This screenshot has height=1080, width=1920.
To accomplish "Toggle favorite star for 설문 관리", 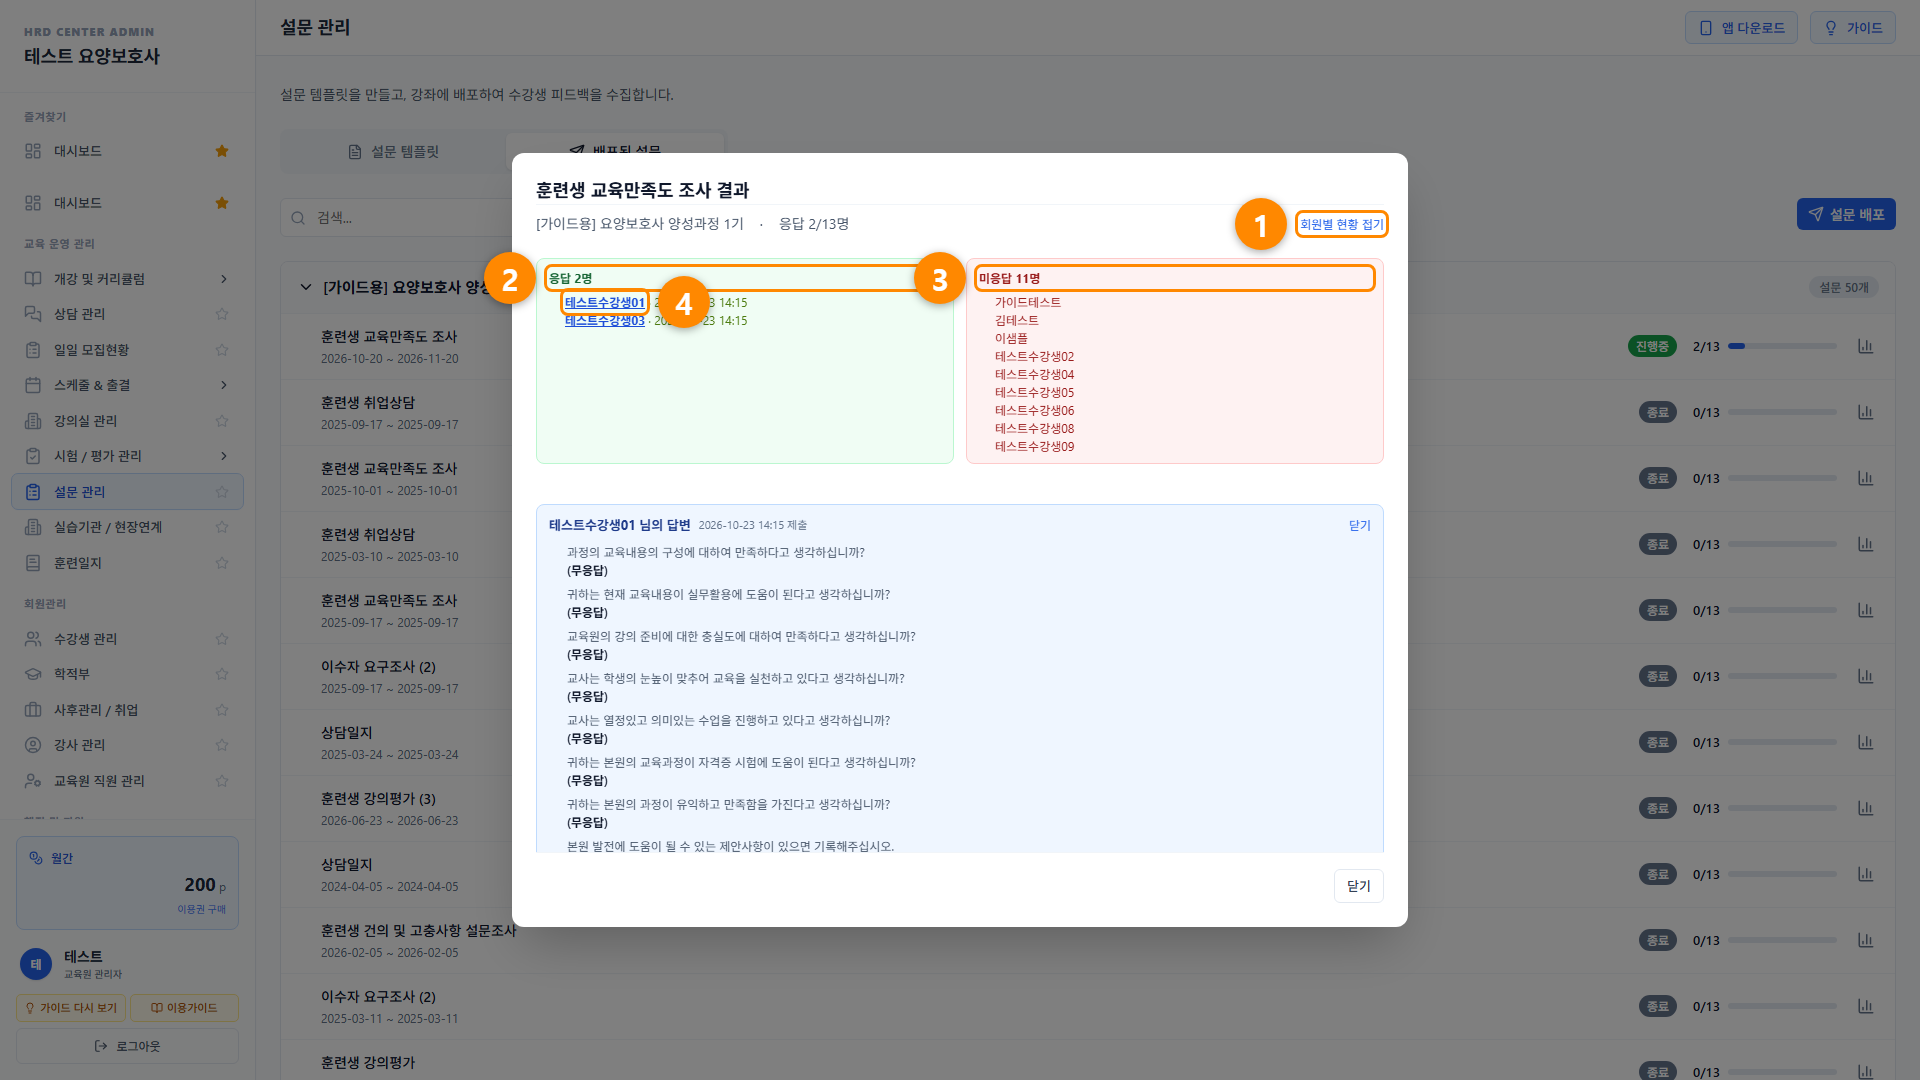I will point(222,492).
